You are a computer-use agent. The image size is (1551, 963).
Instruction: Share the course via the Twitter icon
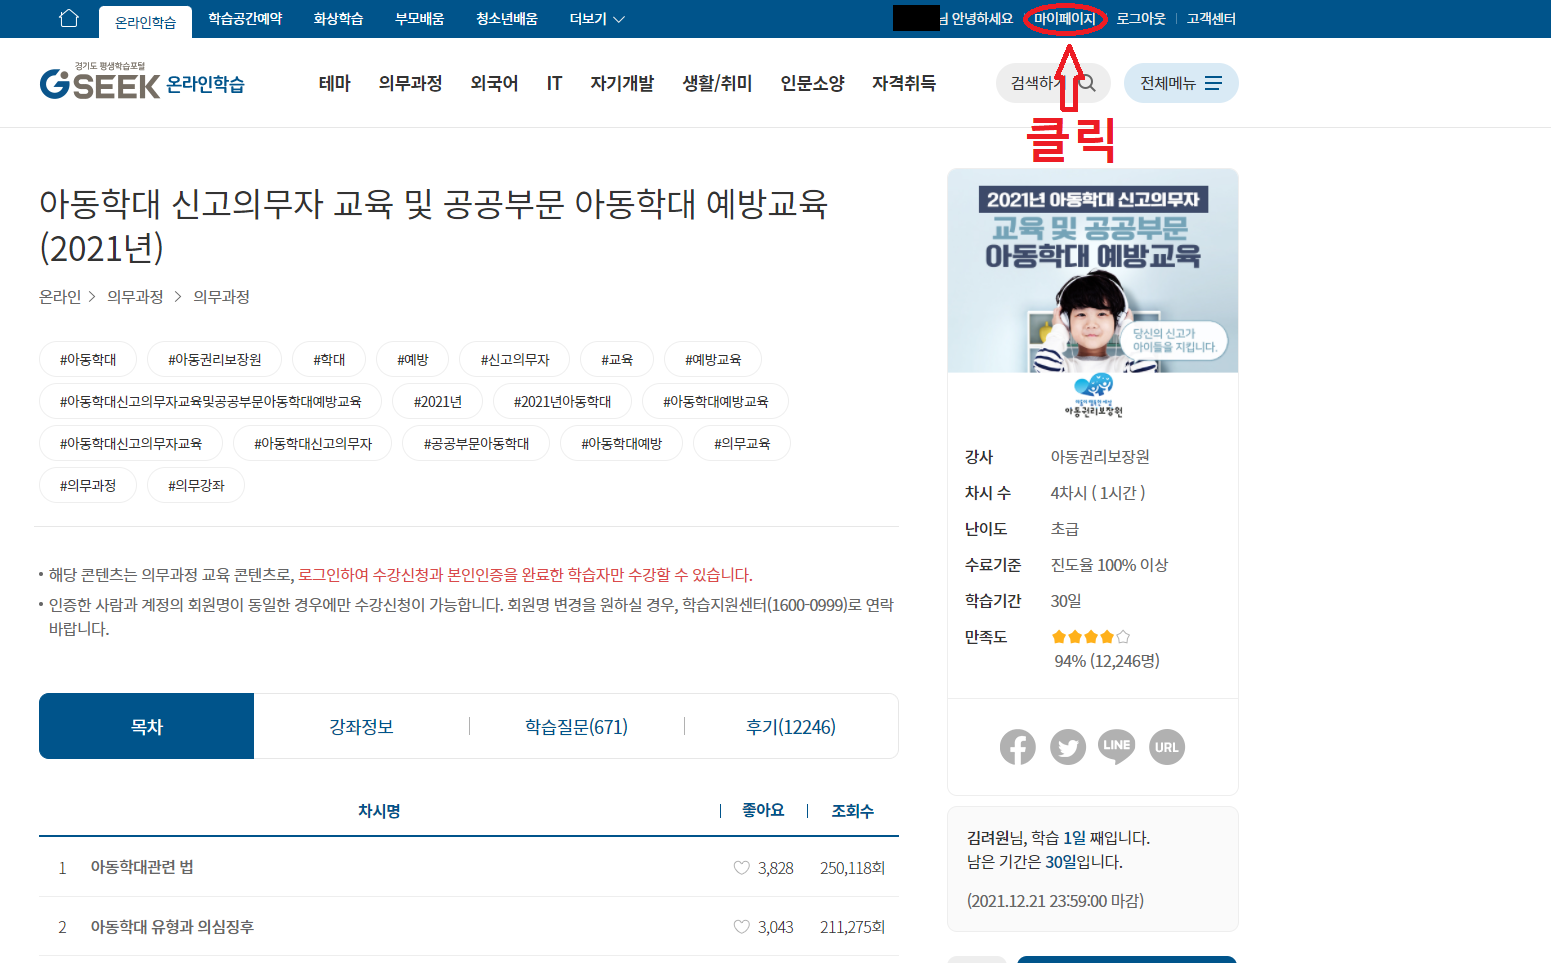[x=1068, y=746]
